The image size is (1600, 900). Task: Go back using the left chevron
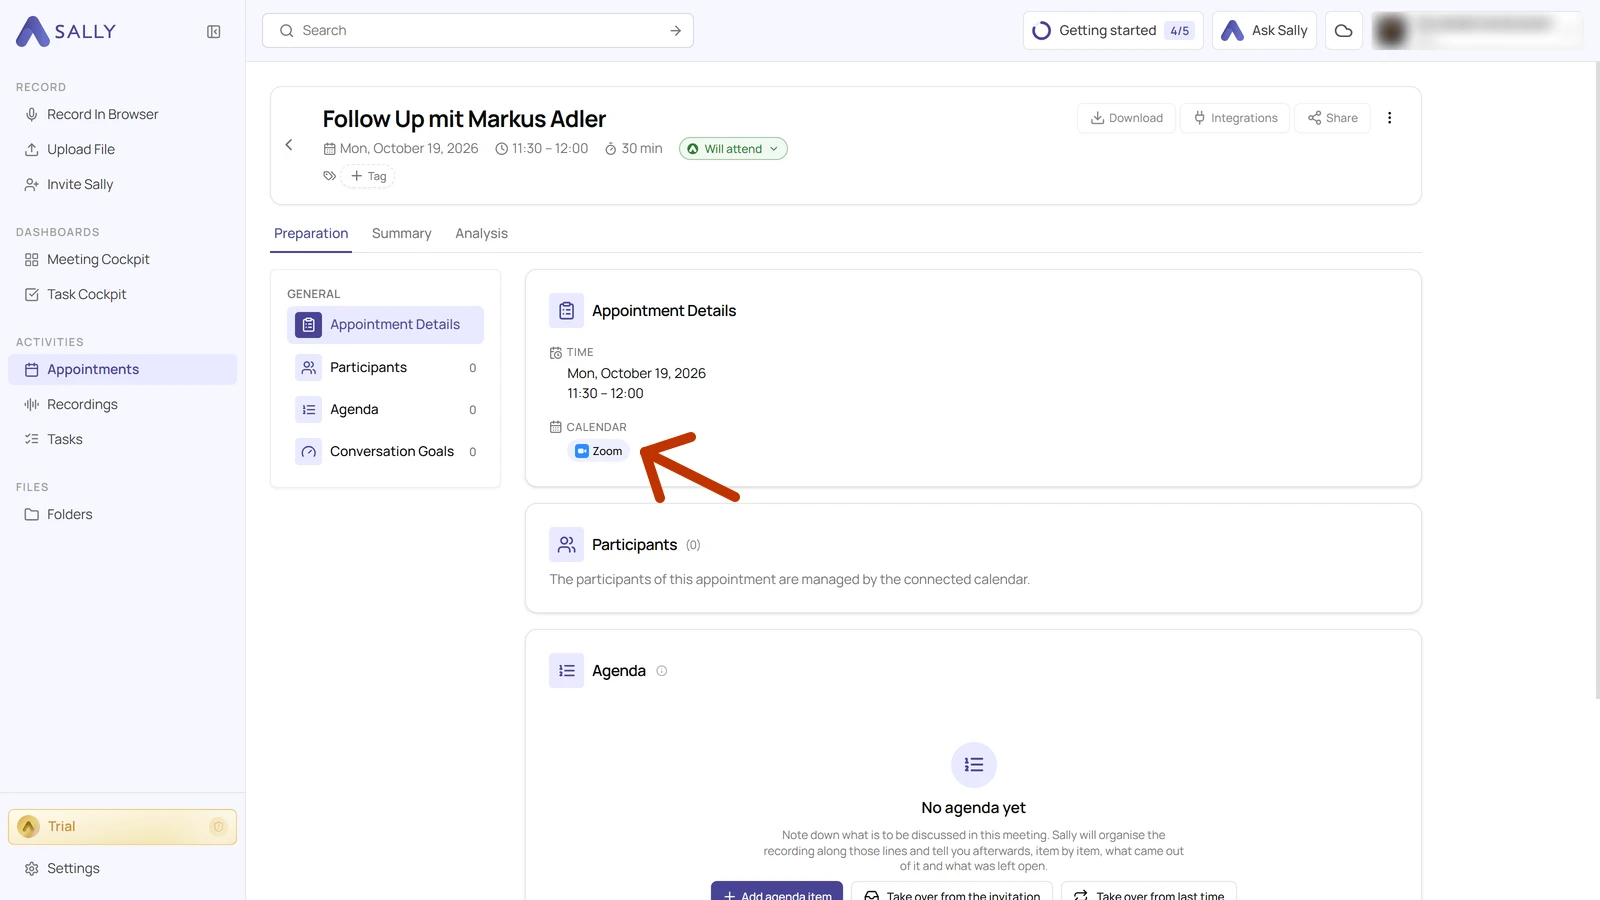click(x=289, y=145)
